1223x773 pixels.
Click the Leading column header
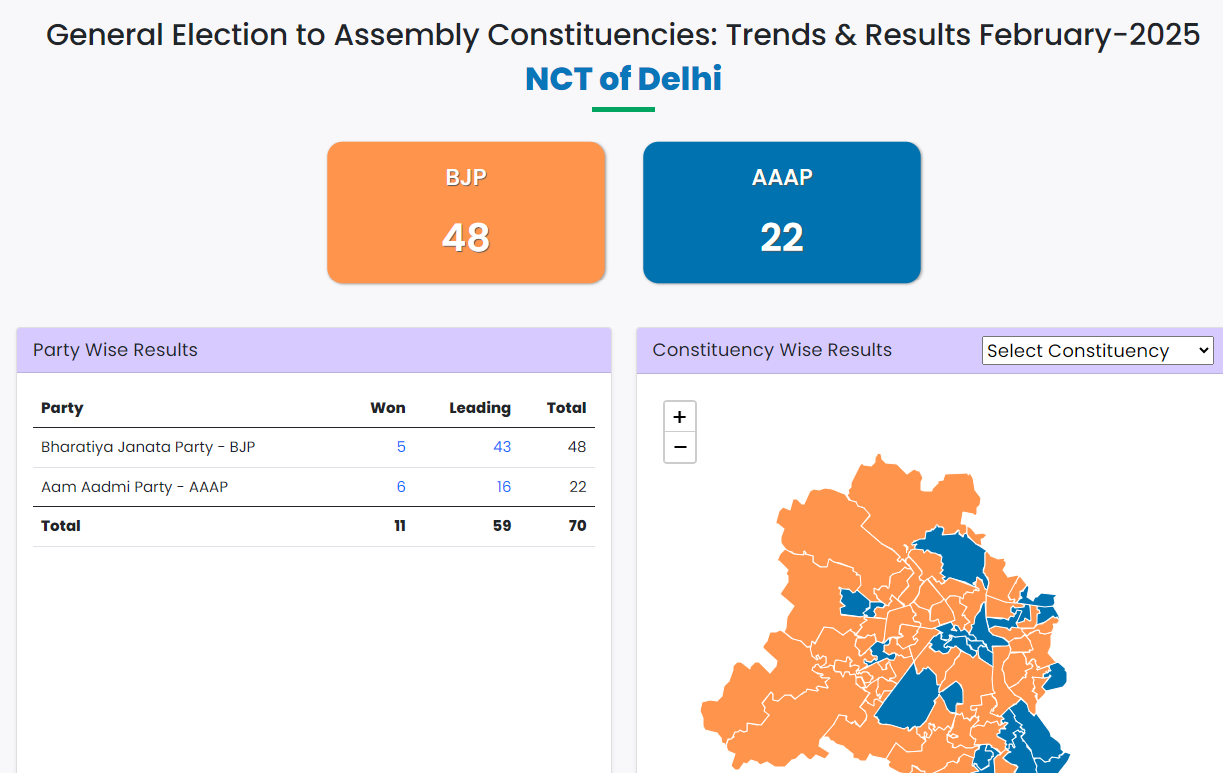tap(480, 408)
